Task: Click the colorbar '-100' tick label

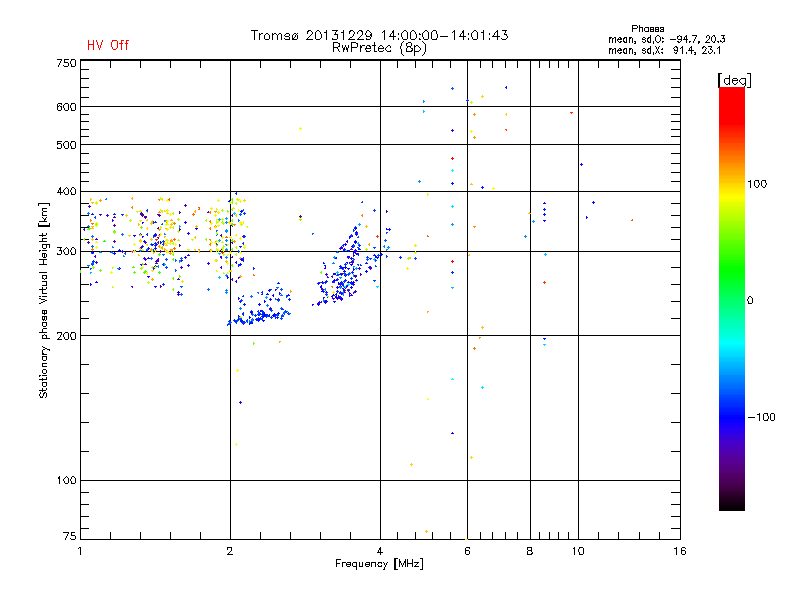Action: [x=762, y=417]
